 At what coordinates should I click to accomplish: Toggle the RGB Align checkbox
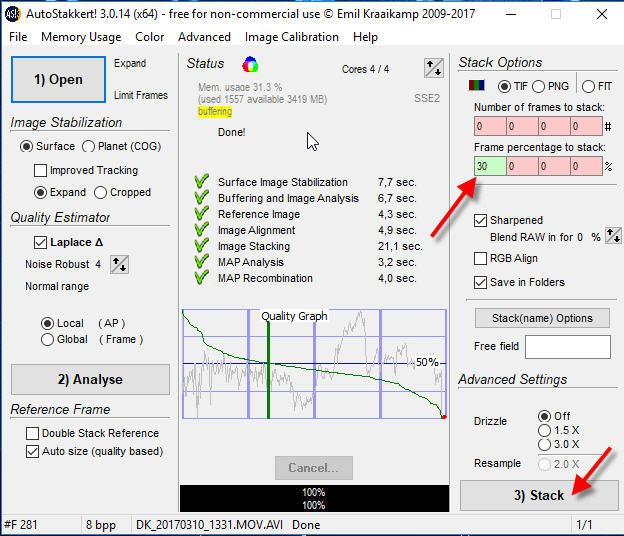point(481,258)
